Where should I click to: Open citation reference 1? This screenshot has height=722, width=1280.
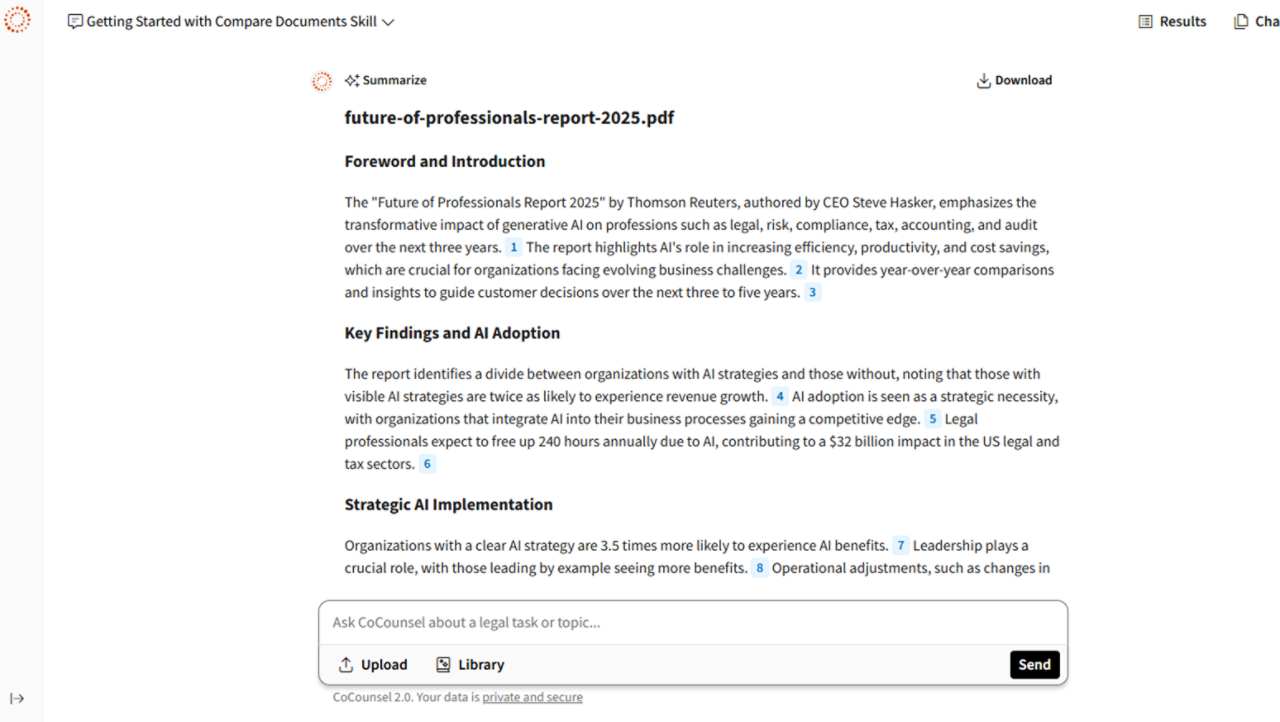coord(514,248)
